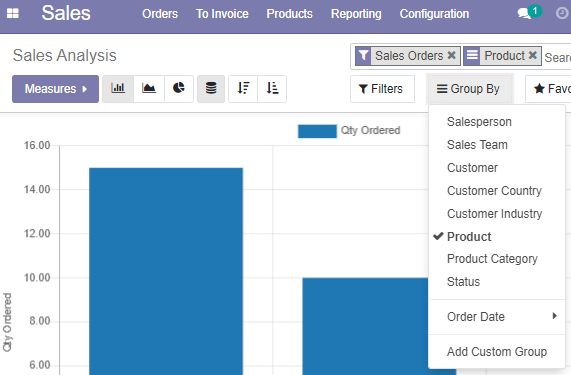Screen dimensions: 571x375
Task: Open the Configuration menu
Action: pyautogui.click(x=434, y=14)
